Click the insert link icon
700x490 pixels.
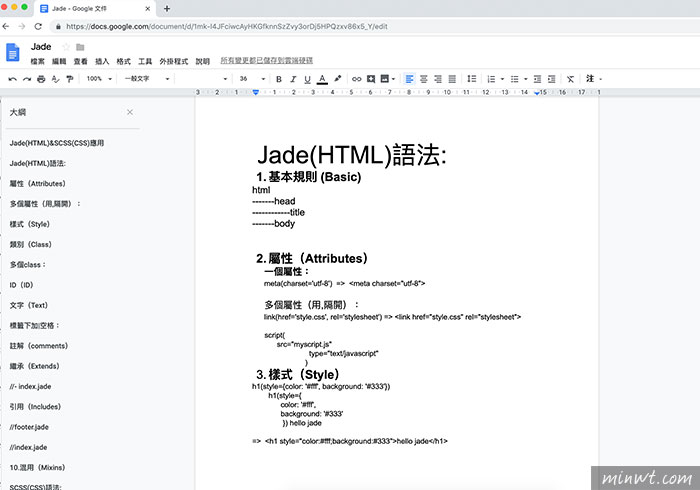tap(356, 79)
